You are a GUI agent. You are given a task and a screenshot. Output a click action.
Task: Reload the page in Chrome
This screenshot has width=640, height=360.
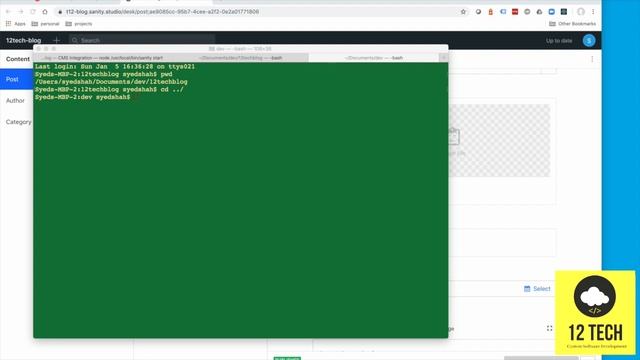pos(33,12)
